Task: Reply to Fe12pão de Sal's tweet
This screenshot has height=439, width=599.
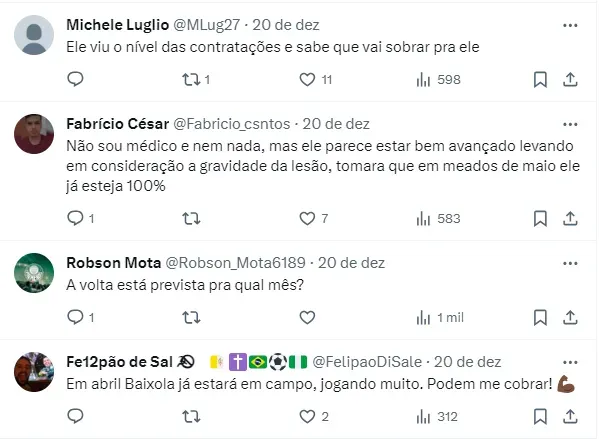Action: tap(75, 416)
